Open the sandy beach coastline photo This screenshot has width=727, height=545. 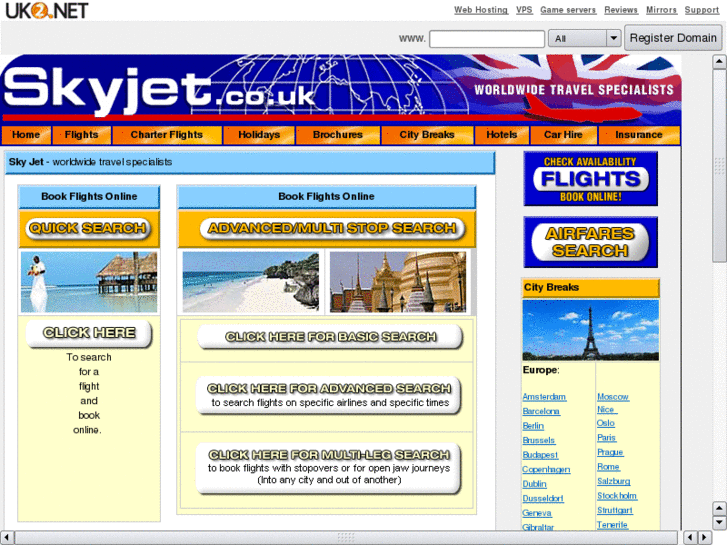251,282
